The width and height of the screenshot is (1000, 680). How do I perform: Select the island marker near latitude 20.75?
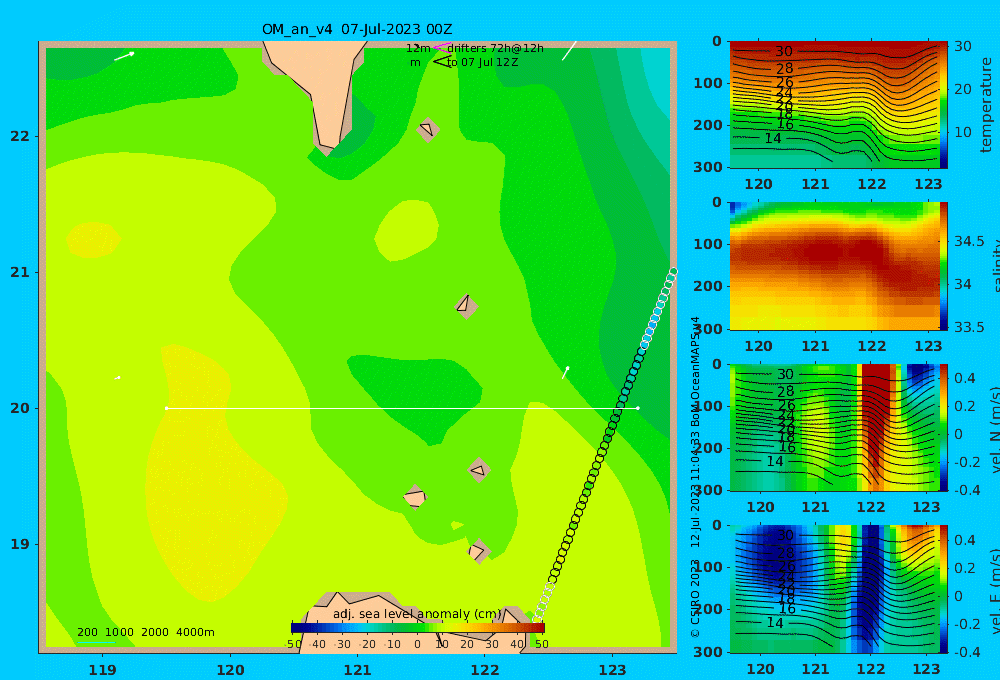click(466, 306)
